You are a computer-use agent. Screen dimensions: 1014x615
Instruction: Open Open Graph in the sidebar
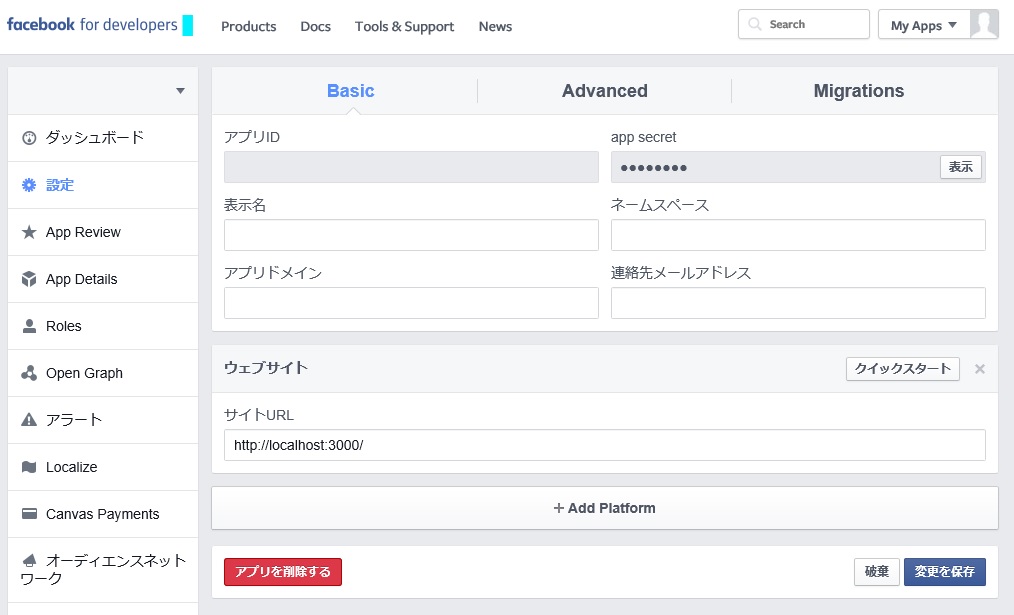[x=103, y=373]
